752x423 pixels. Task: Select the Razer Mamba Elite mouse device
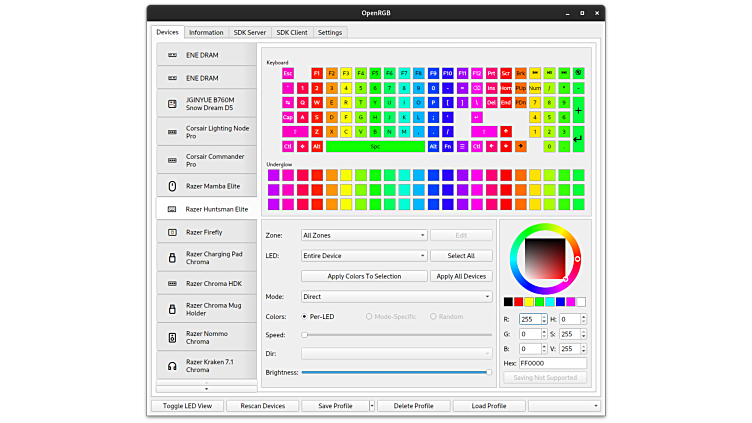(206, 186)
